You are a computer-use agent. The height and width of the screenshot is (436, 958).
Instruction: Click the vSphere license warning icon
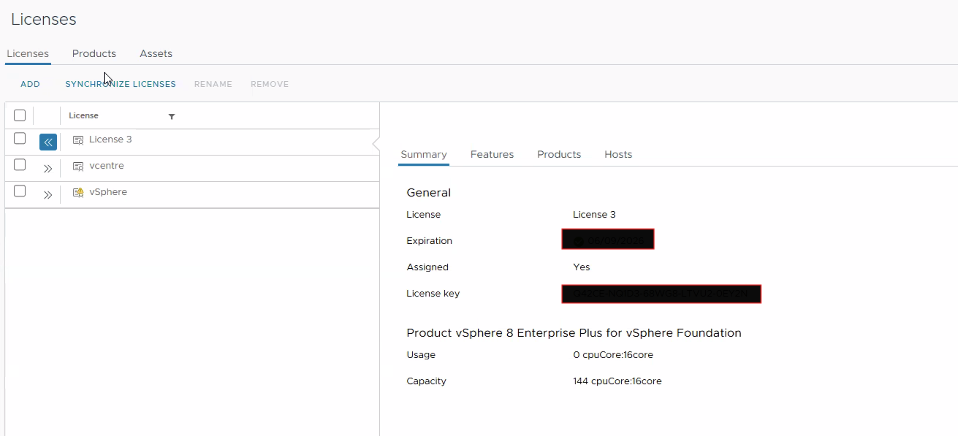pos(78,192)
